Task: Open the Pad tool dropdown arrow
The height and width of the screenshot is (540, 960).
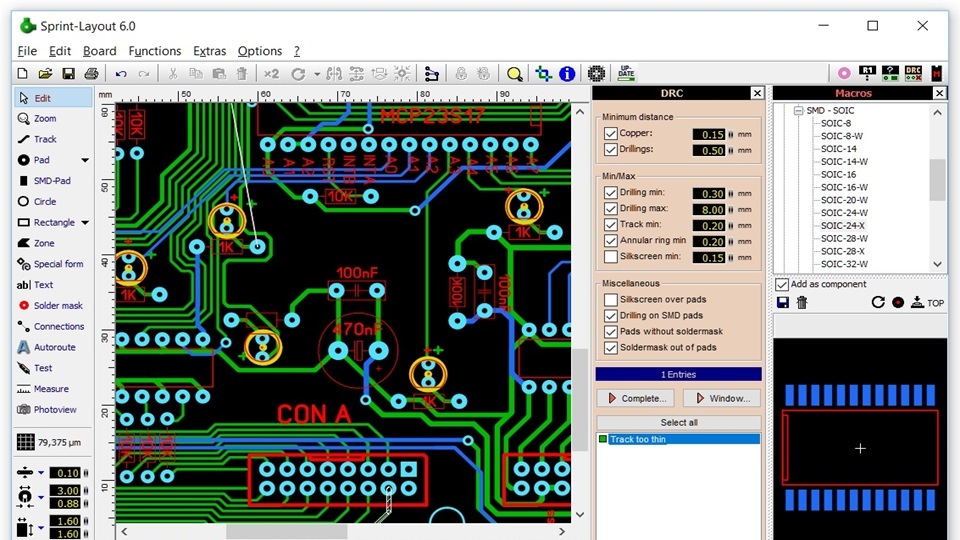Action: [x=85, y=160]
